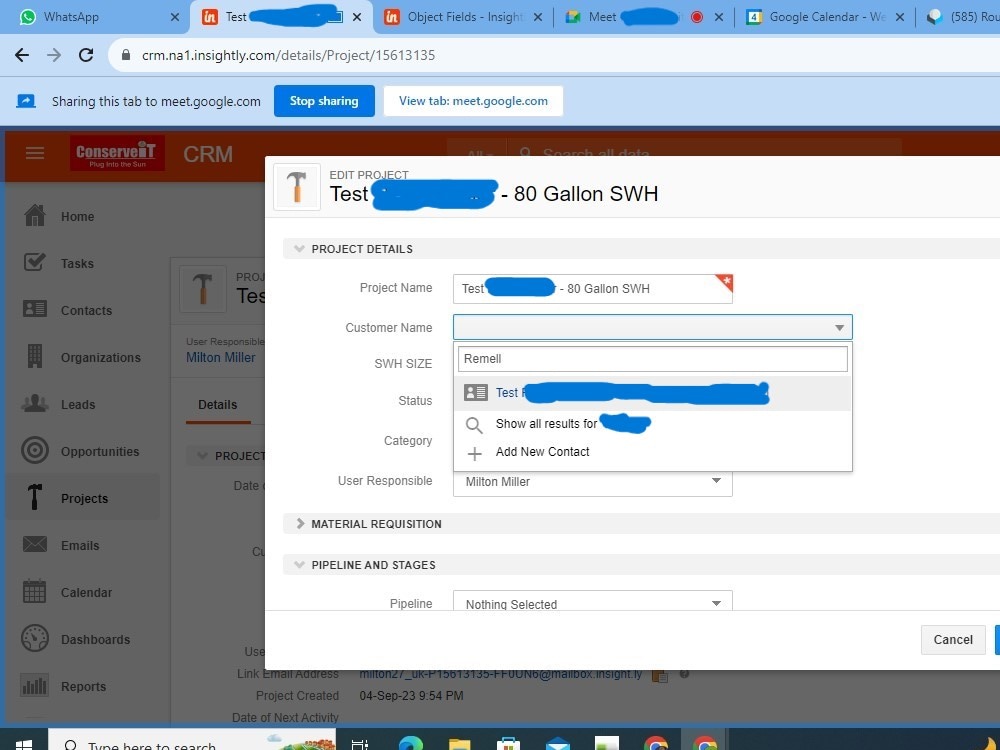1000x750 pixels.
Task: Open the mailbox.insight.ly email link
Action: (501, 674)
